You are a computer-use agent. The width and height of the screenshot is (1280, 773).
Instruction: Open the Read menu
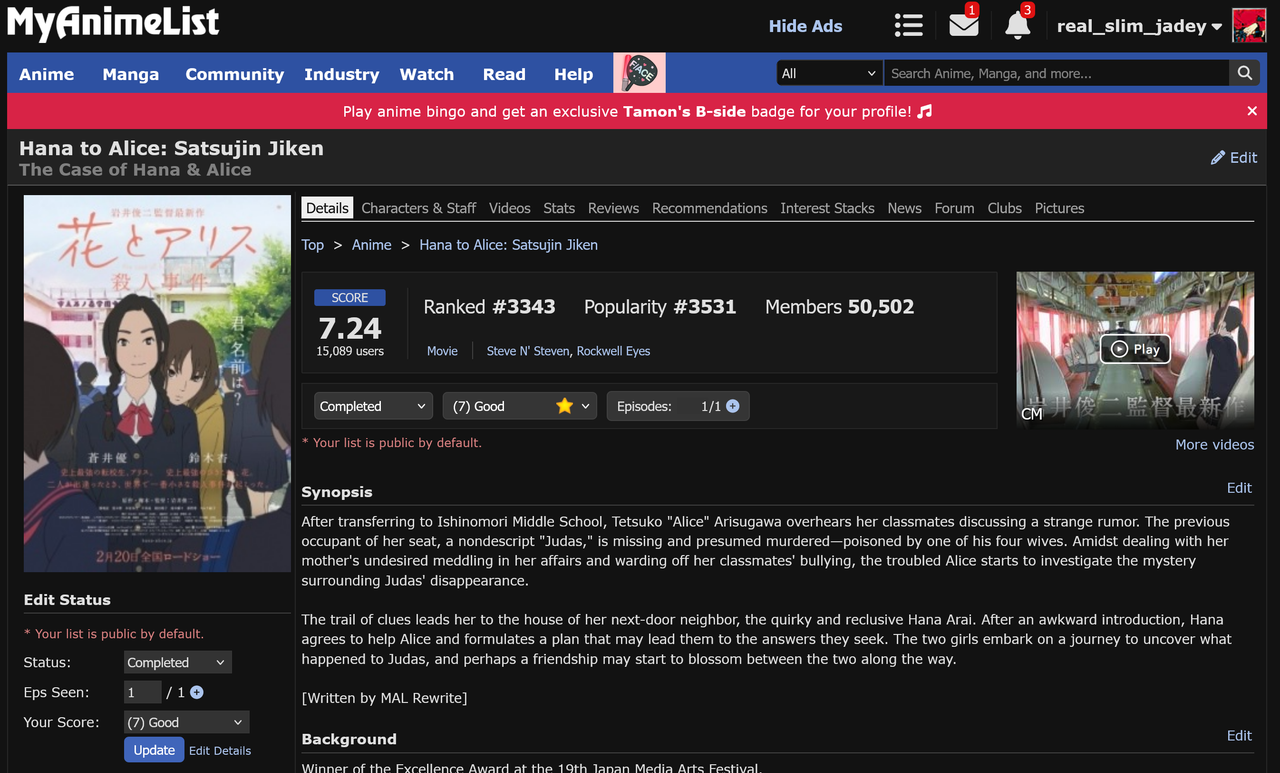tap(504, 74)
